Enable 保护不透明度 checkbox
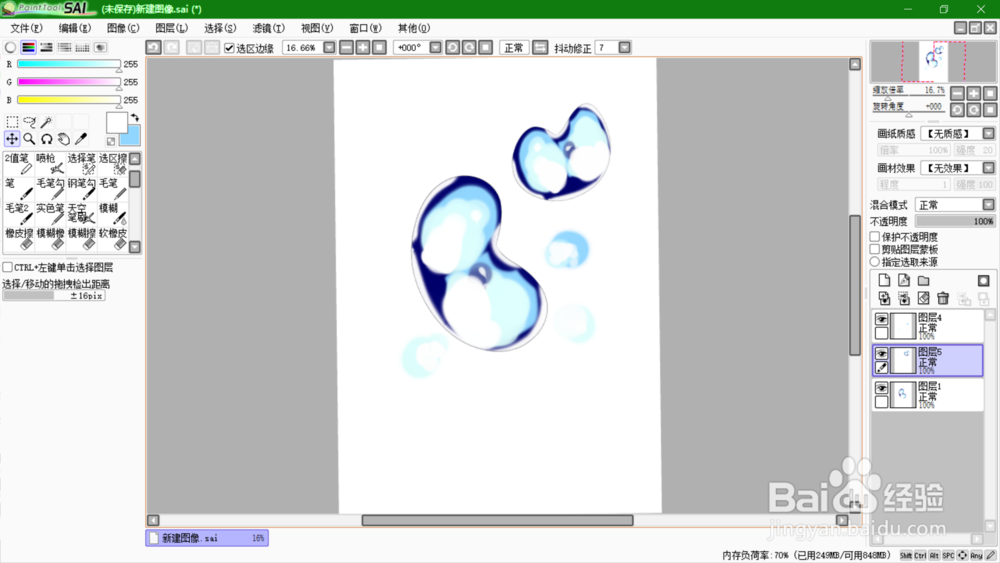This screenshot has height=563, width=1000. pos(875,237)
